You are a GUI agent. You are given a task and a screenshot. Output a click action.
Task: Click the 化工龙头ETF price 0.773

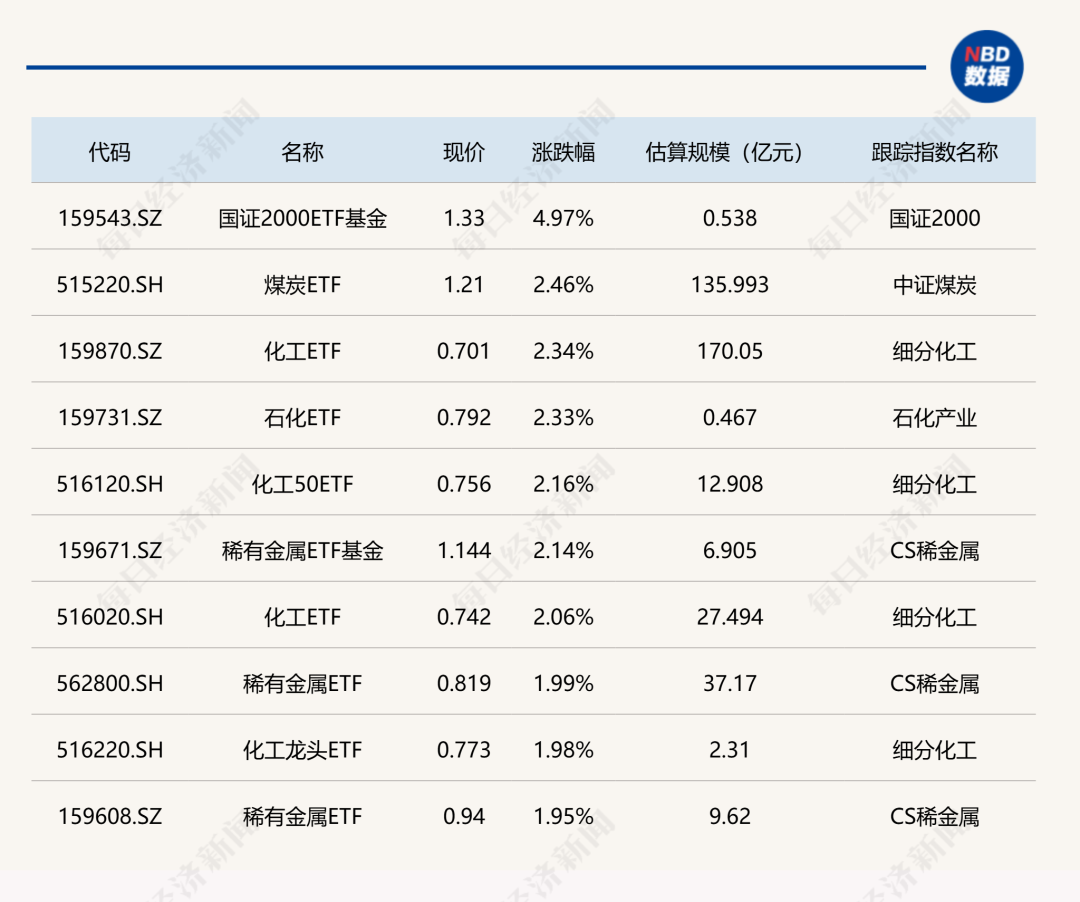tap(464, 749)
